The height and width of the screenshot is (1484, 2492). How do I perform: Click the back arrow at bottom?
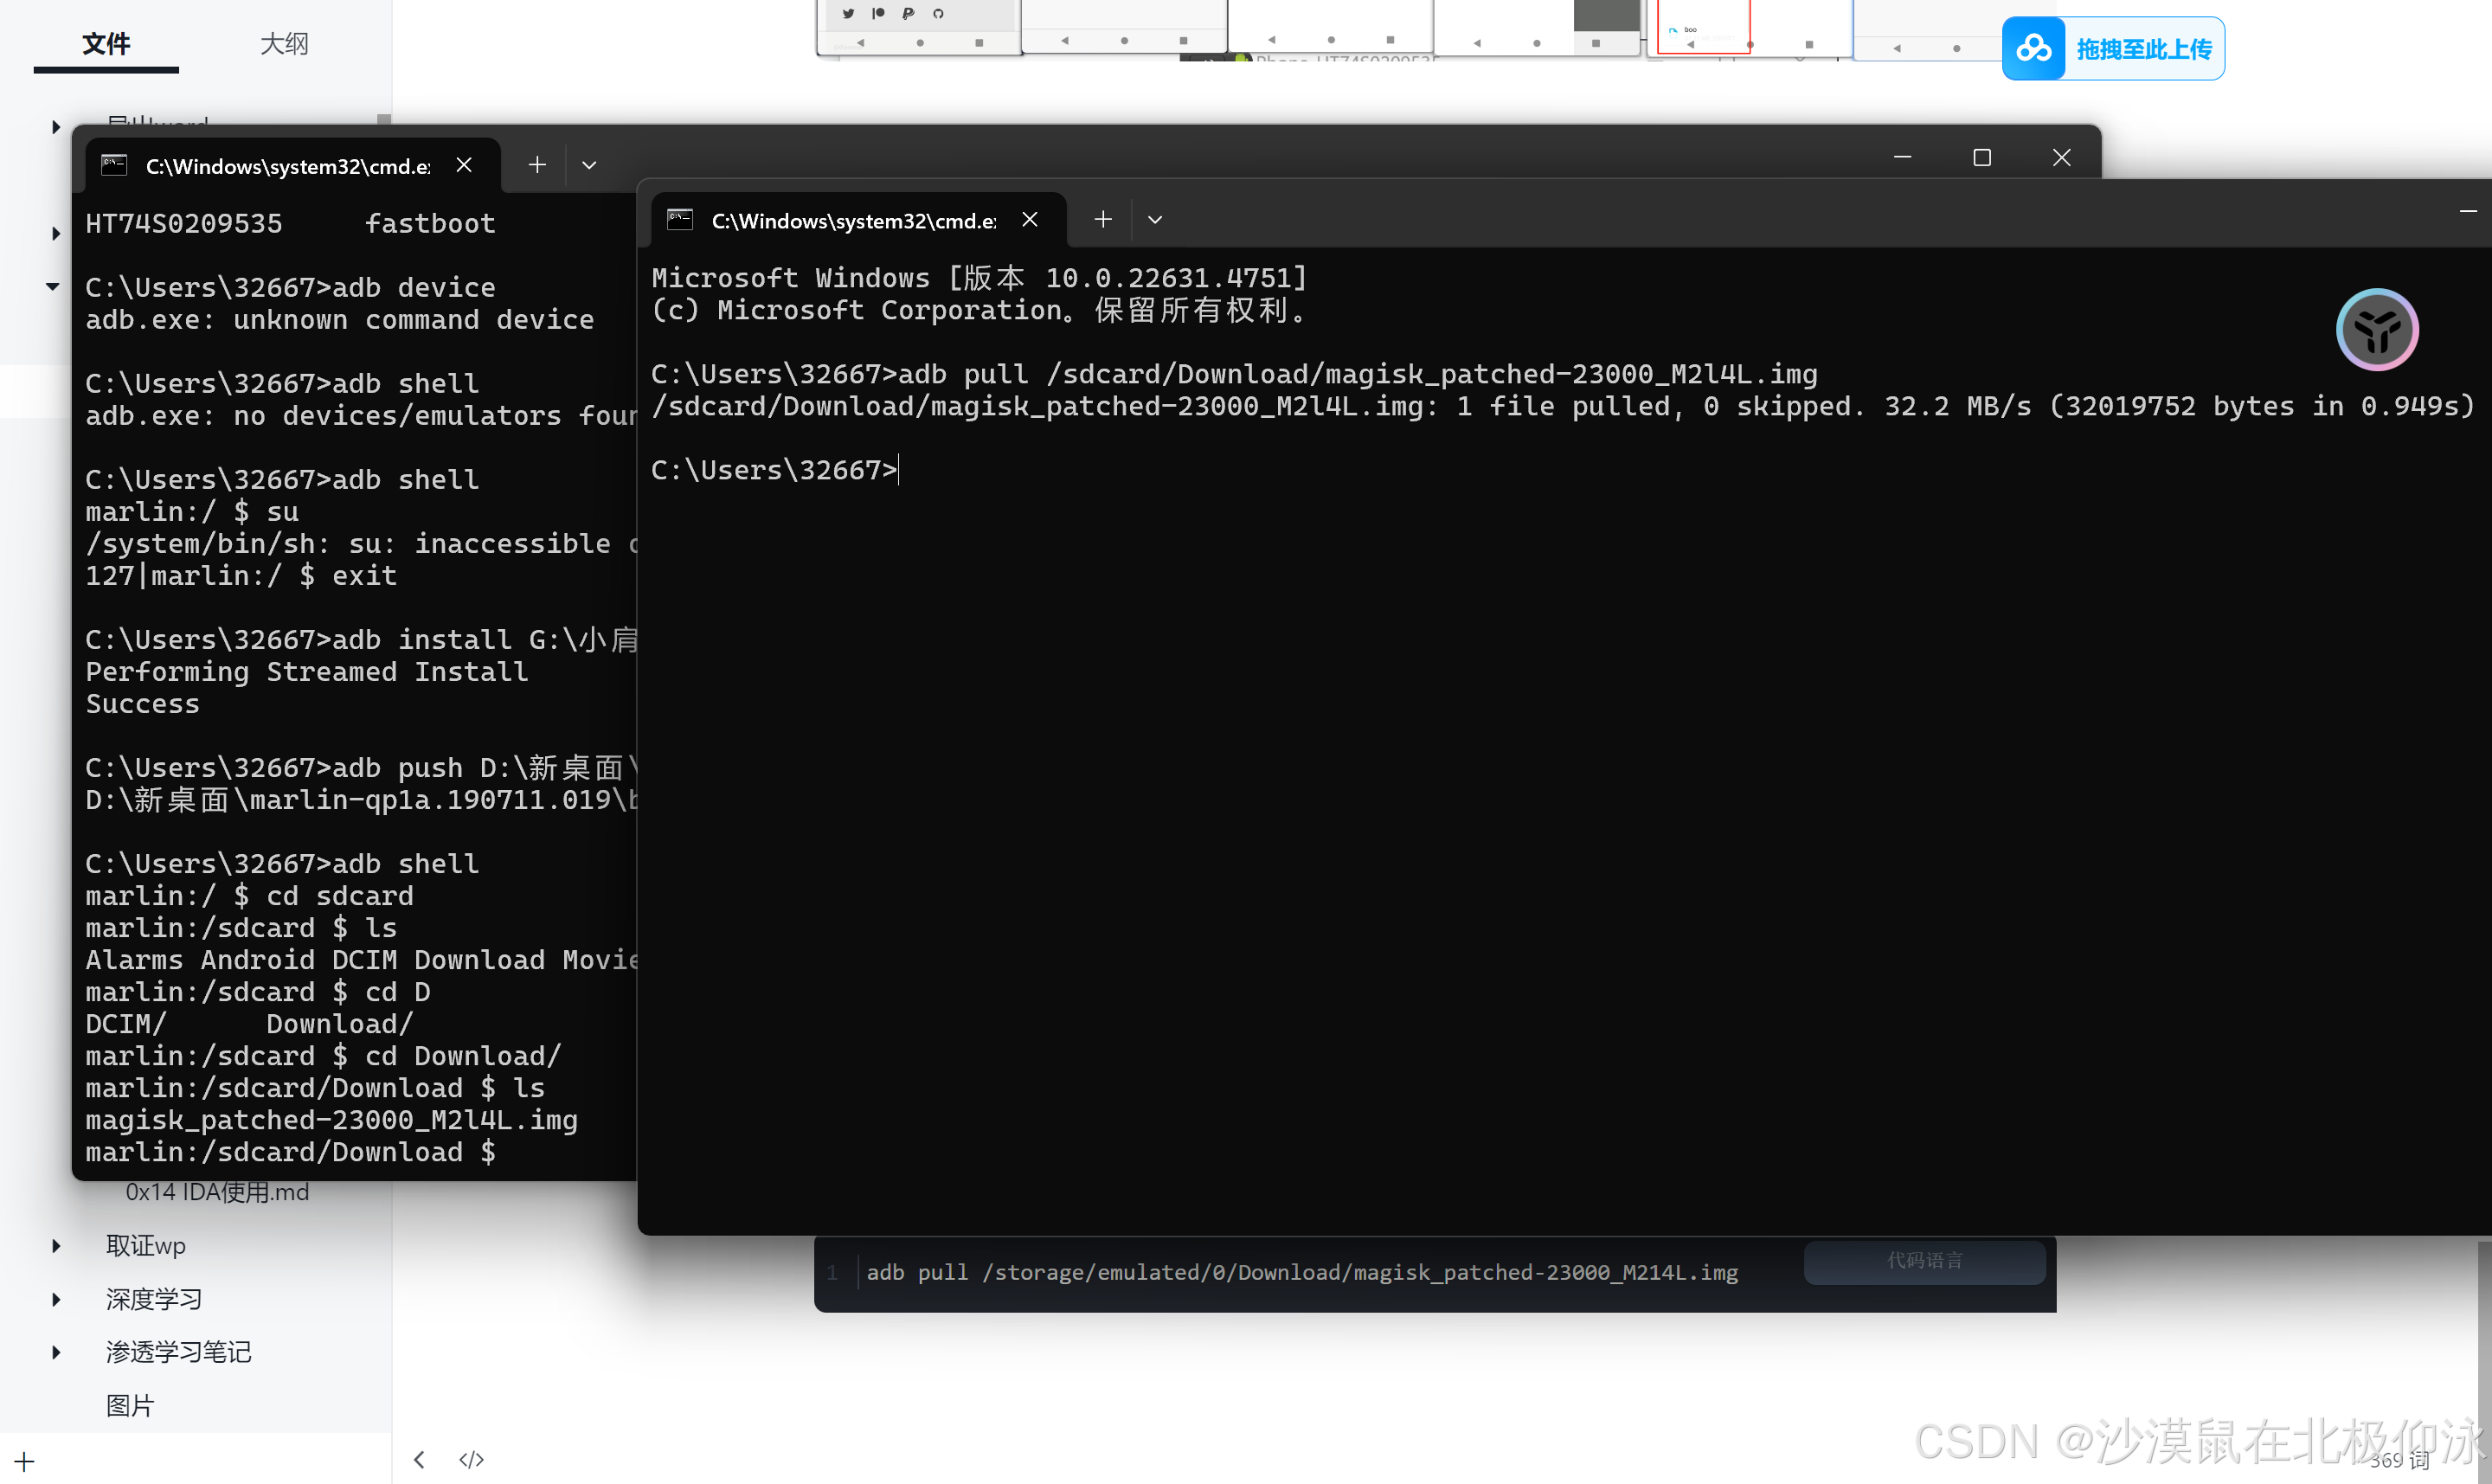pos(420,1459)
